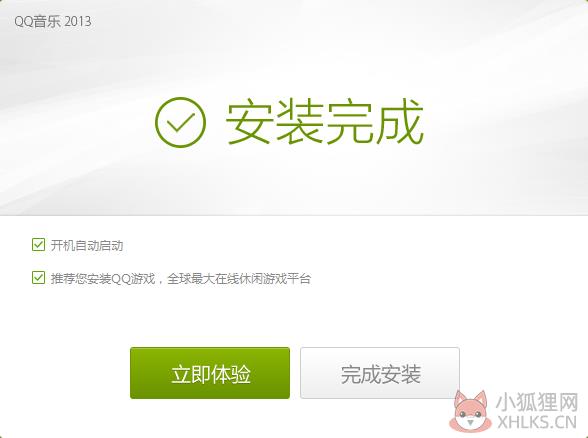Click the QQ音乐 2013 window title
This screenshot has width=588, height=438.
click(53, 21)
